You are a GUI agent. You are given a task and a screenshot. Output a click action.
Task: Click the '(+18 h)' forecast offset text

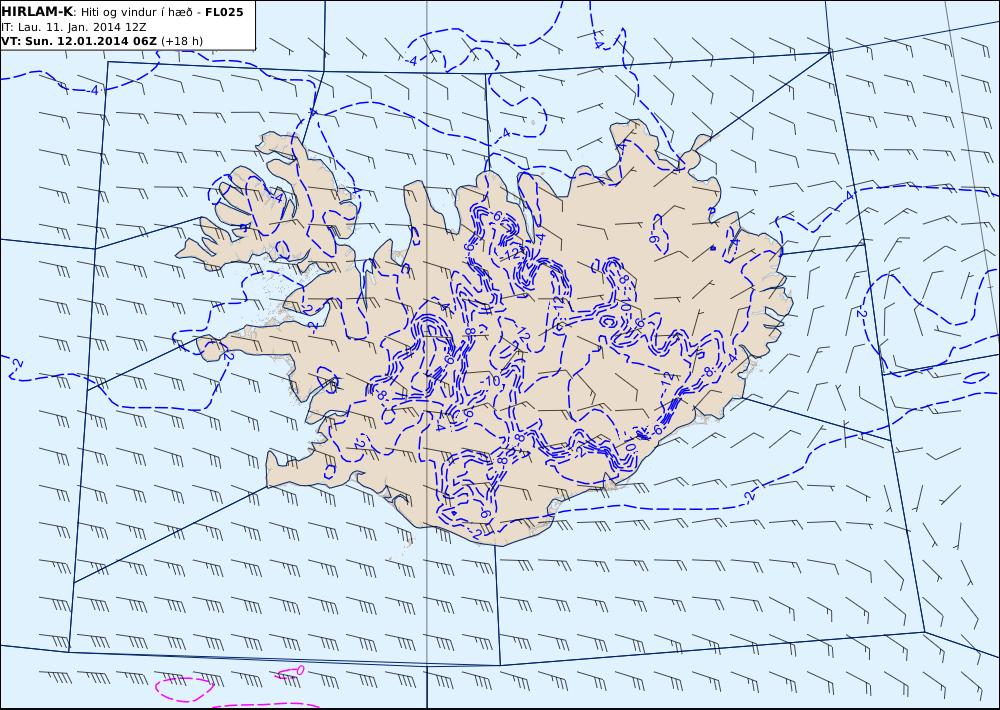[182, 41]
